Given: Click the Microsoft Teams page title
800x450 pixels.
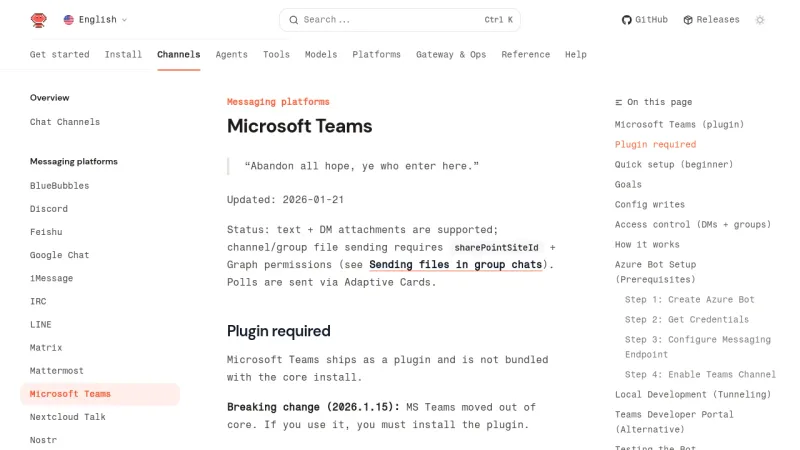Looking at the screenshot, I should [x=299, y=126].
